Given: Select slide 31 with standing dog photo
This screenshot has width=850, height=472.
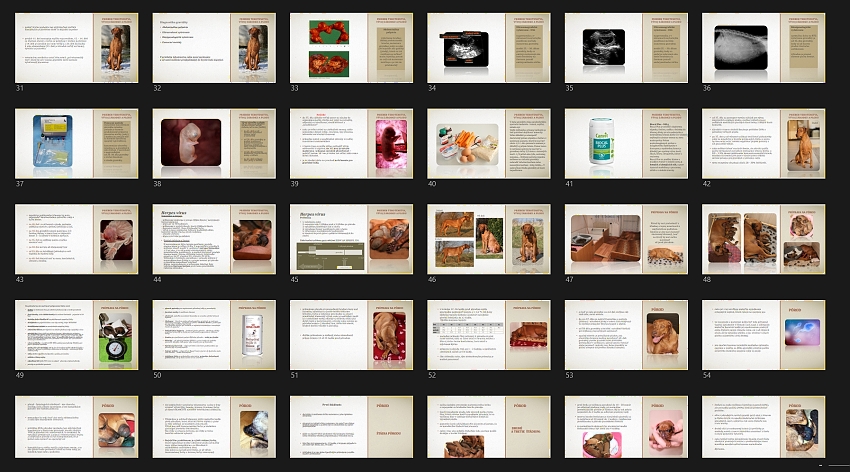Looking at the screenshot, I should click(x=76, y=47).
